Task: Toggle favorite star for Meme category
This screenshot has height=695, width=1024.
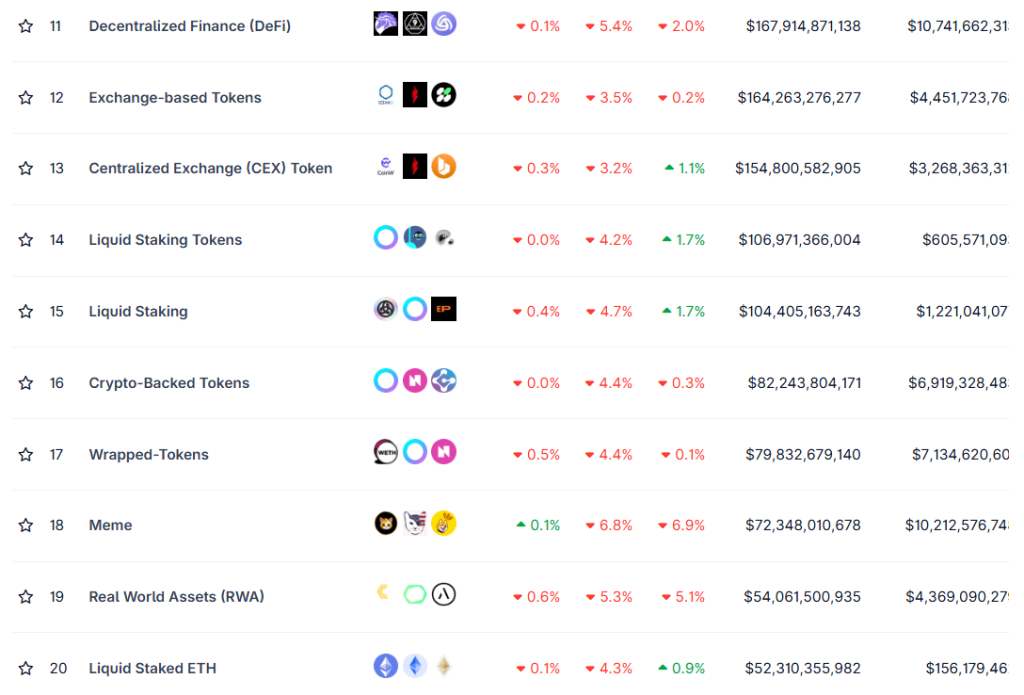Action: [x=26, y=525]
